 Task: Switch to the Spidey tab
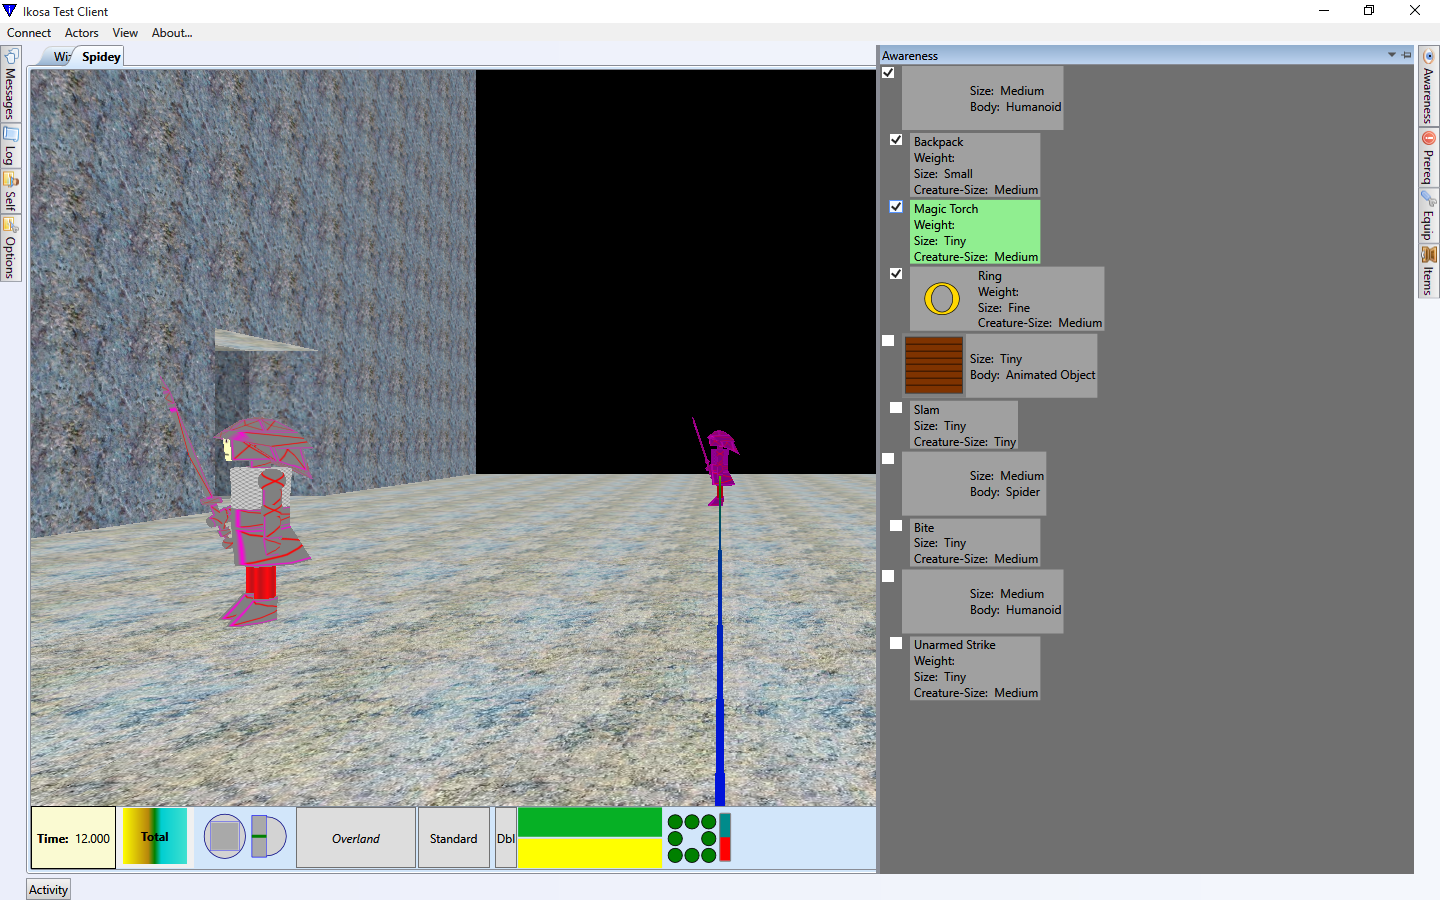pos(101,57)
